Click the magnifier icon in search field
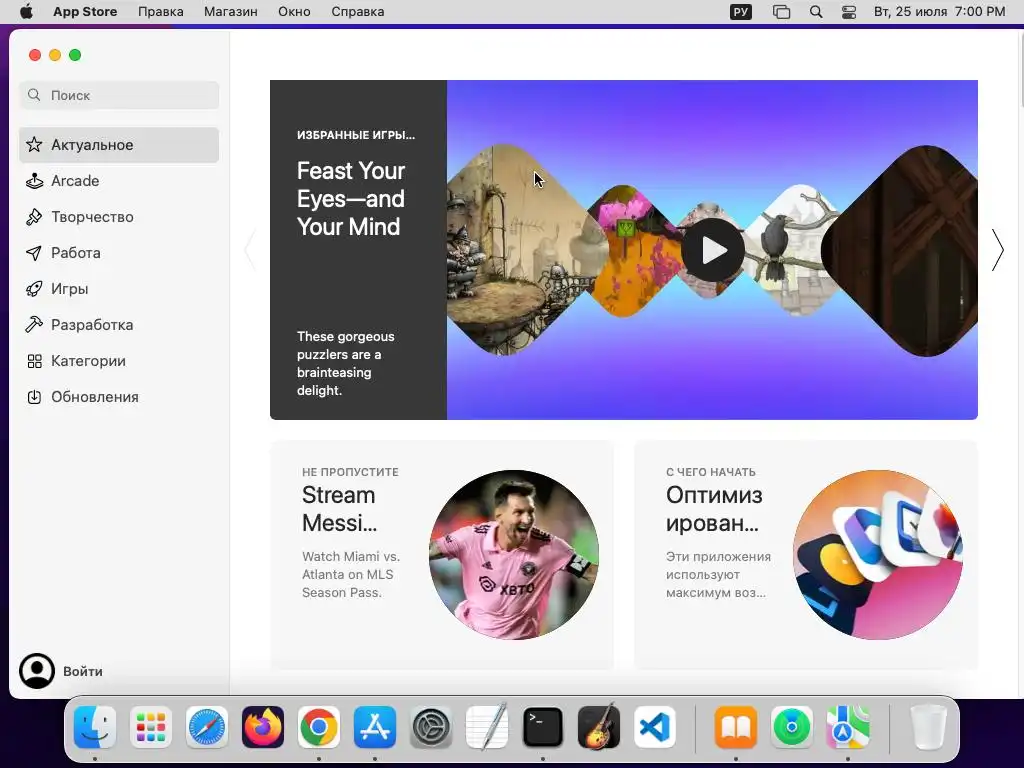The width and height of the screenshot is (1024, 768). coord(34,95)
